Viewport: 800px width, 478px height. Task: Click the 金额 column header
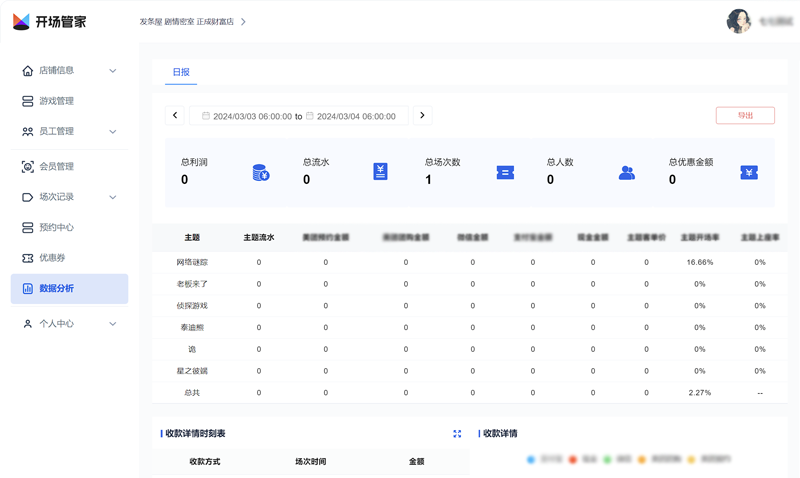[x=416, y=461]
